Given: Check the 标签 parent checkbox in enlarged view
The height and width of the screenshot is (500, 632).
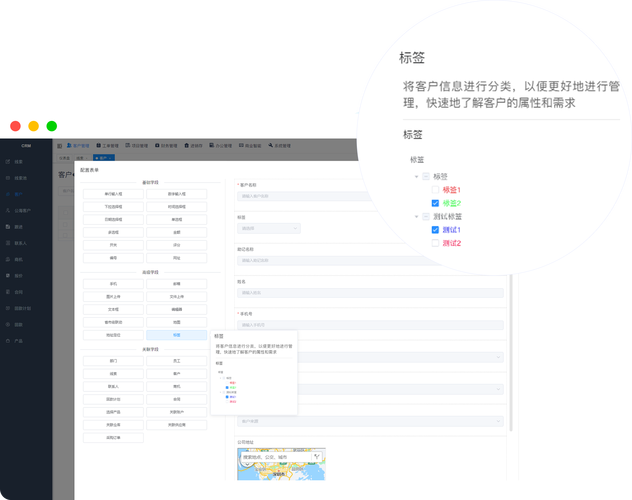Looking at the screenshot, I should [426, 176].
